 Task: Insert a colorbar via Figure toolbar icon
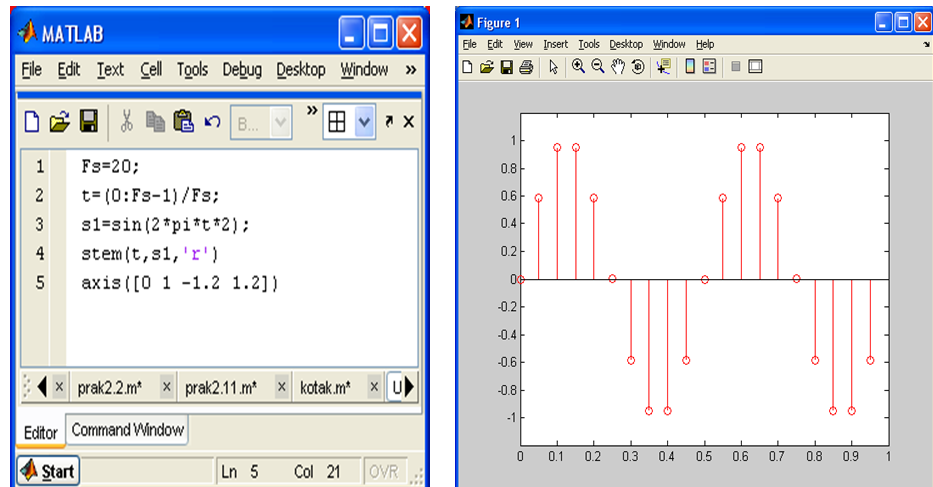pos(690,66)
